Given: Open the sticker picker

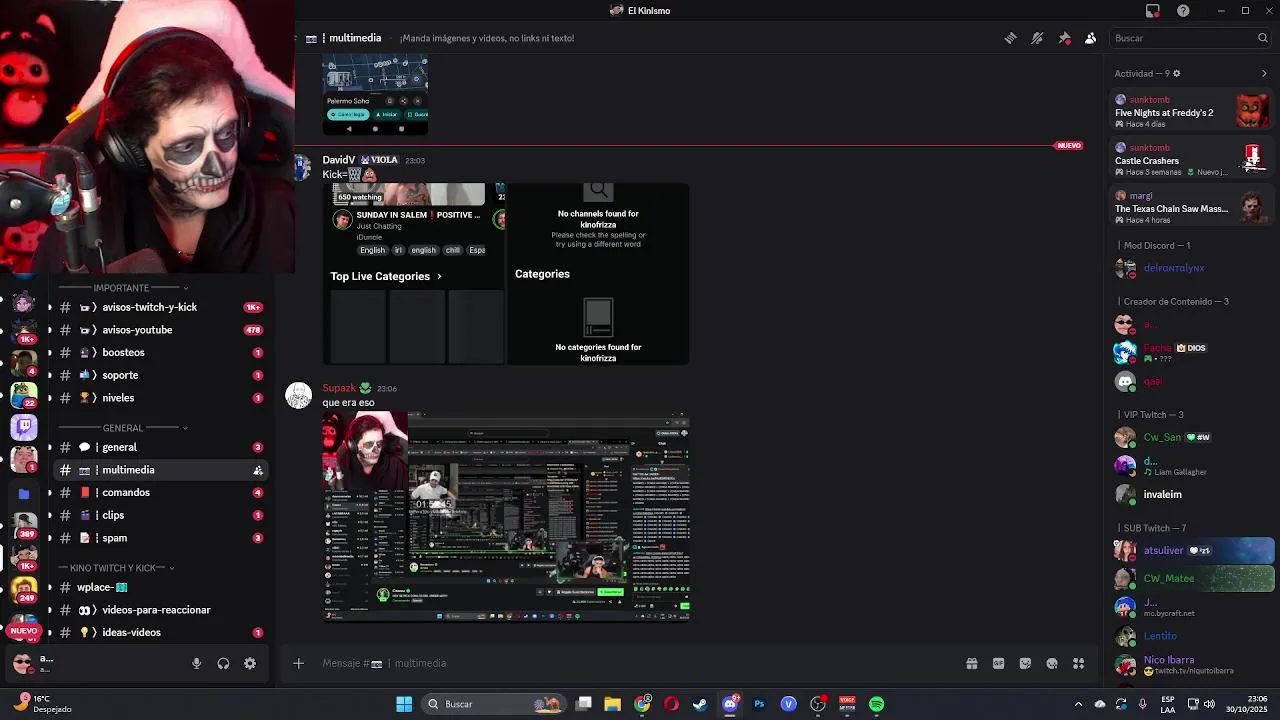Looking at the screenshot, I should [x=1025, y=663].
